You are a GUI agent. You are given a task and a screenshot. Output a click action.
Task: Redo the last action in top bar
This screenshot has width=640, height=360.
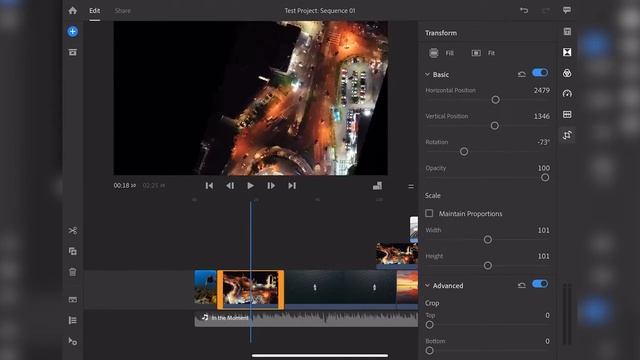point(545,11)
